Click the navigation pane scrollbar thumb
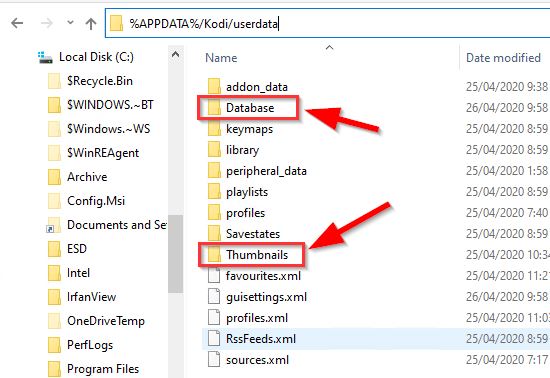The width and height of the screenshot is (550, 378). coord(175,254)
